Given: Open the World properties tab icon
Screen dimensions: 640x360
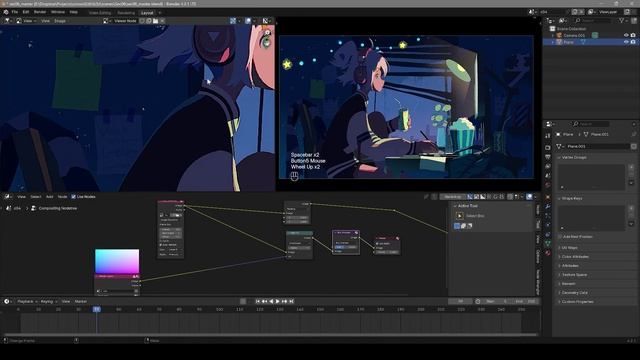Looking at the screenshot, I should click(x=548, y=185).
